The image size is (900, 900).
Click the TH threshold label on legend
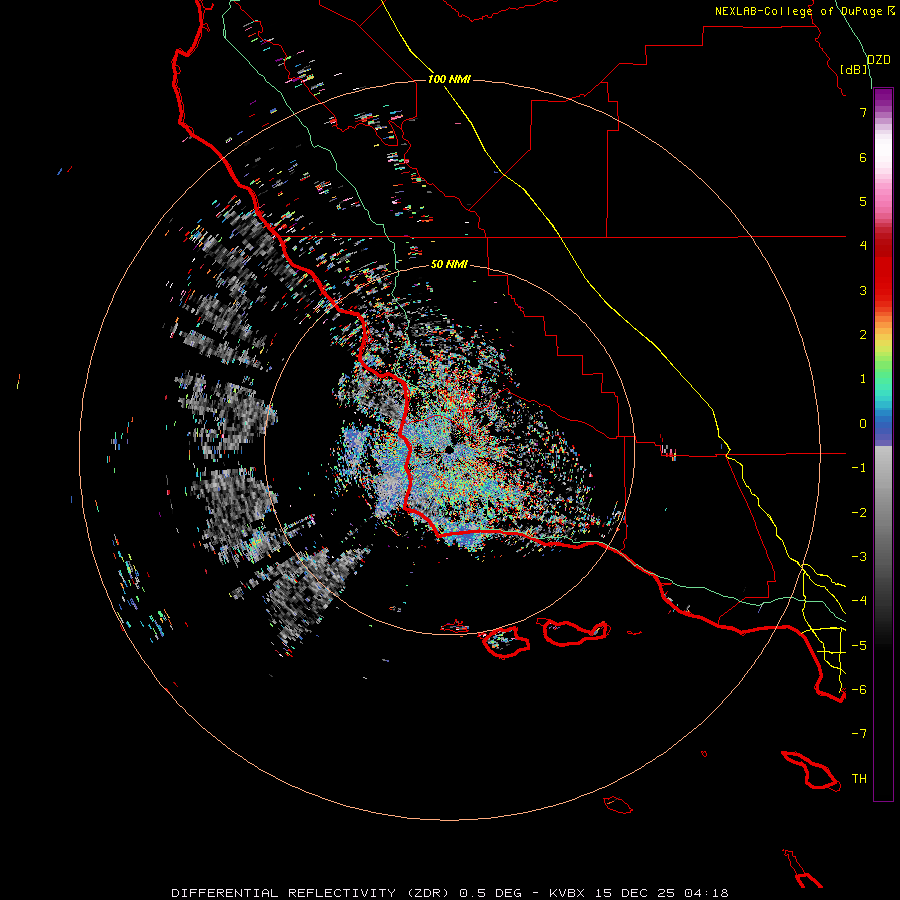[859, 779]
